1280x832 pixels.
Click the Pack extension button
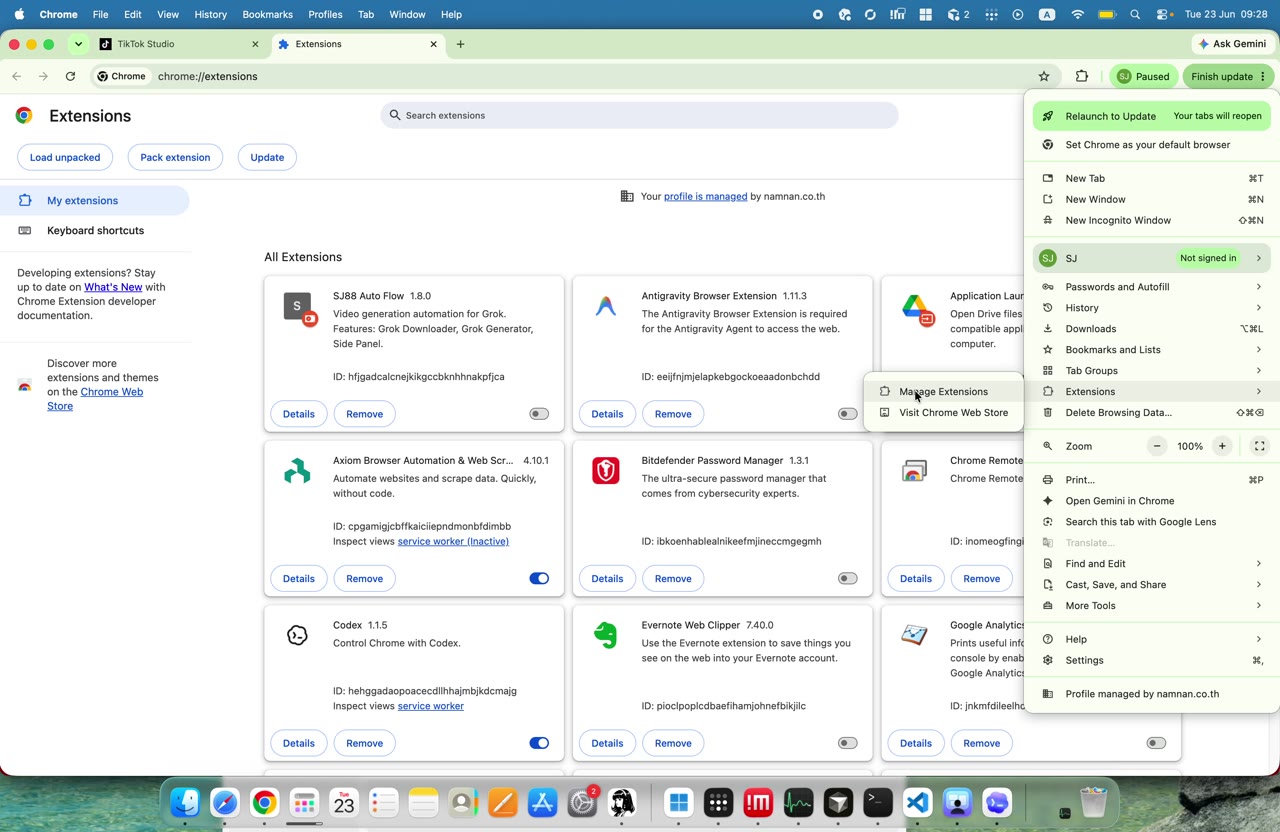(x=175, y=157)
